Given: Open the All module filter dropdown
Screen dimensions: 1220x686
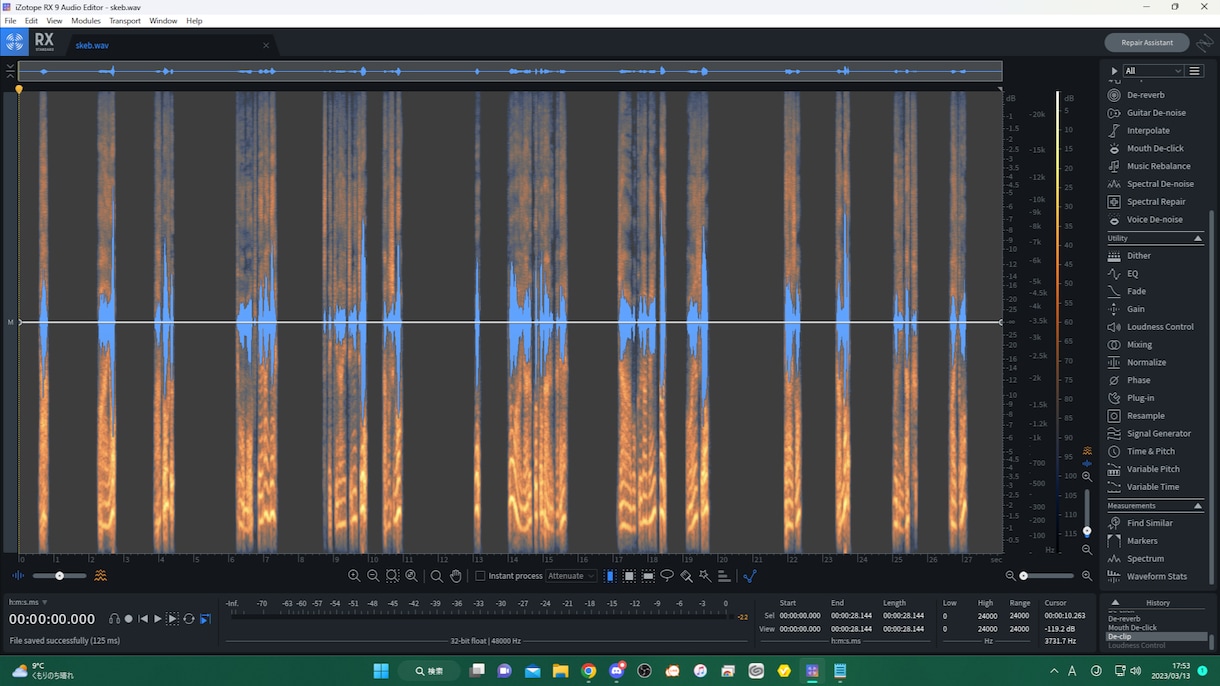Looking at the screenshot, I should point(1153,71).
